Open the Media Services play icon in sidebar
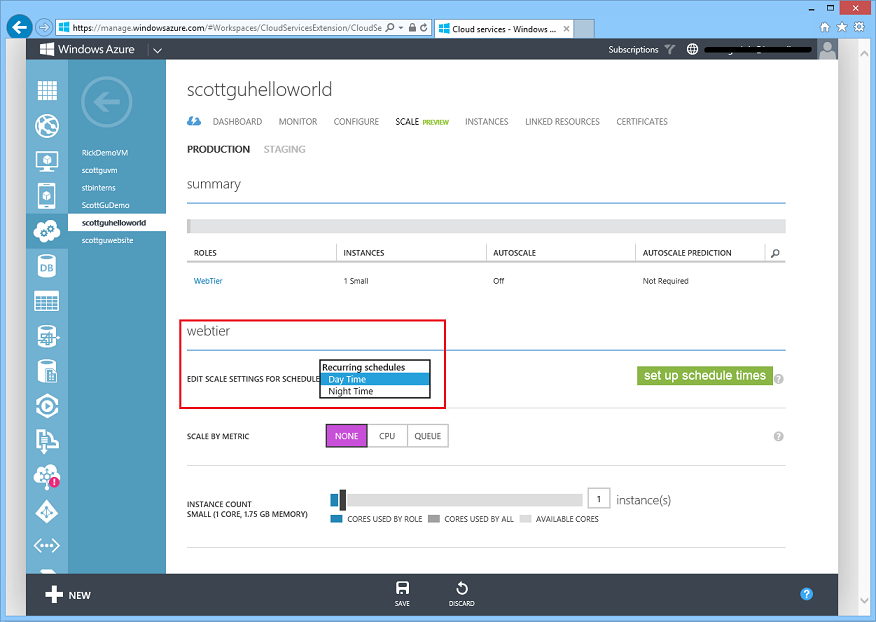Screen dimensions: 876x622 point(47,406)
